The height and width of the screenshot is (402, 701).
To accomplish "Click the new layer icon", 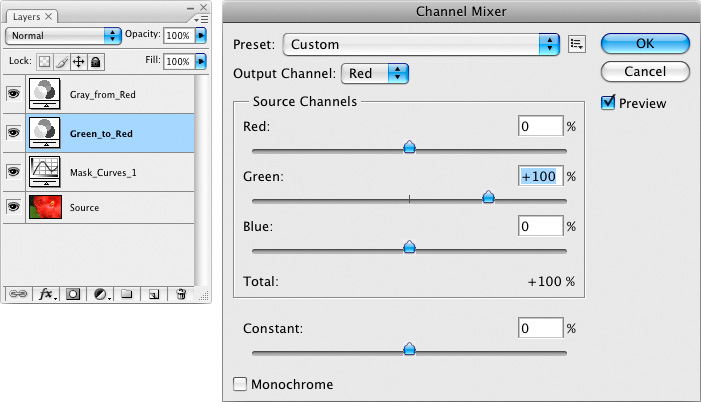I will click(x=154, y=295).
